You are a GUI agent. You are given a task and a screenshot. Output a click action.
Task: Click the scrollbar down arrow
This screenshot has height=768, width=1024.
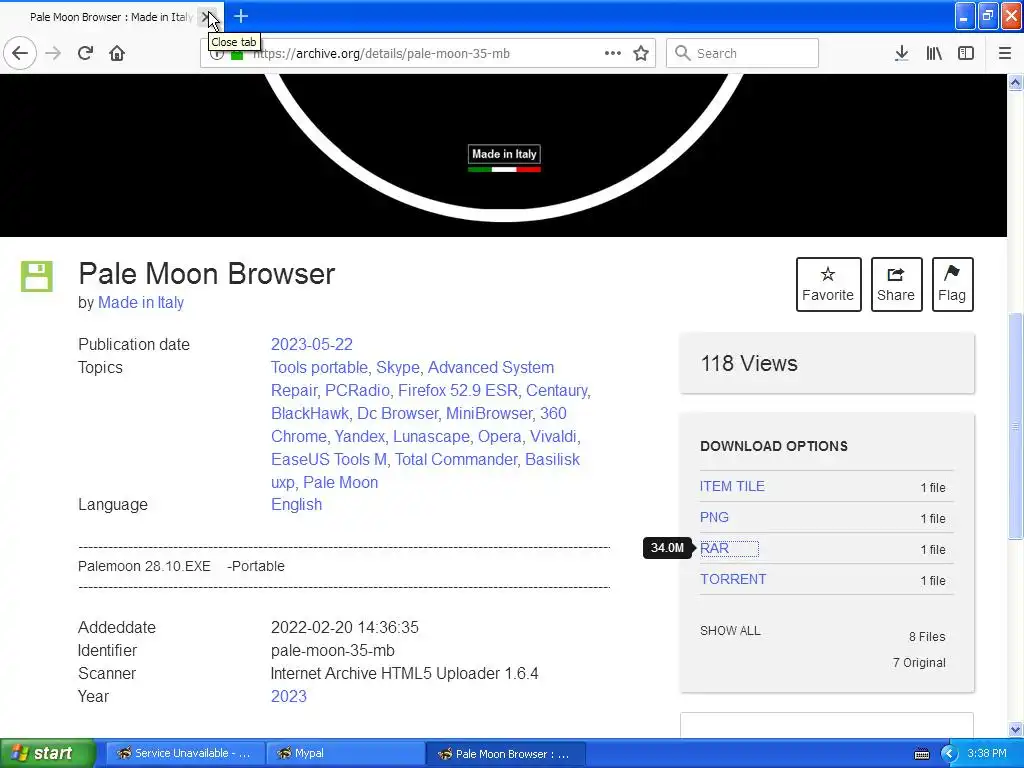click(1016, 729)
